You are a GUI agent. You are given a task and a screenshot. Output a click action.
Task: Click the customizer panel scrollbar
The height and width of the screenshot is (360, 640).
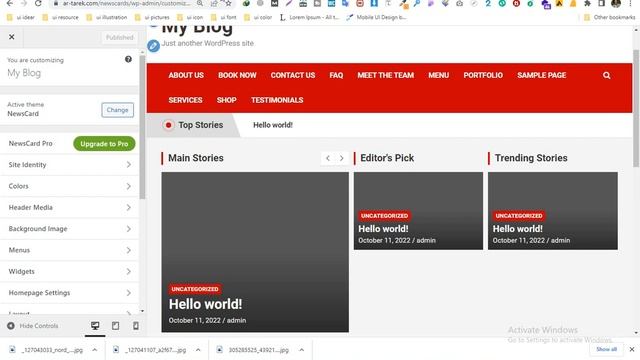(142, 127)
